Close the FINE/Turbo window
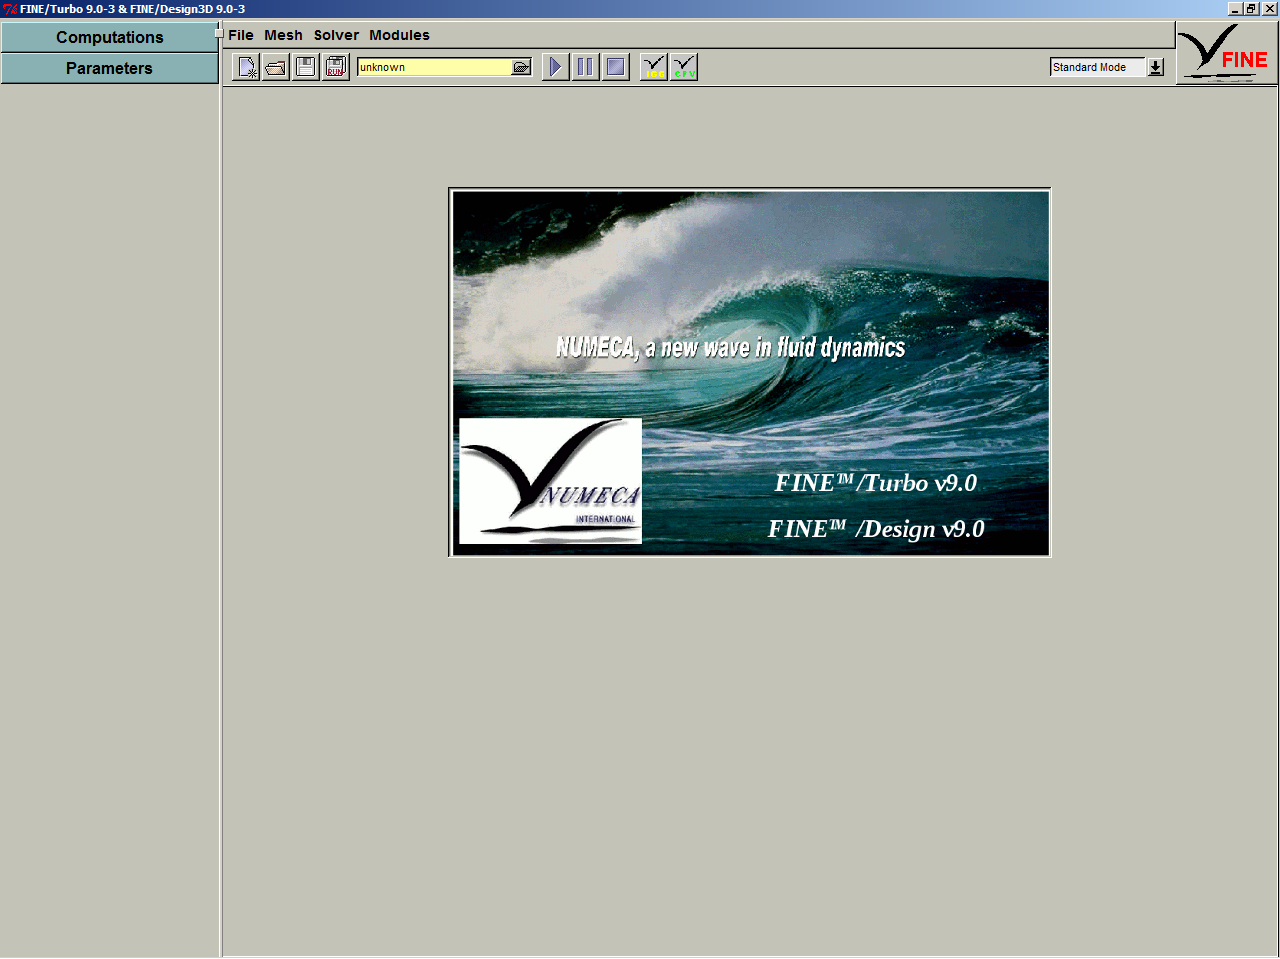Viewport: 1280px width, 959px height. tap(1270, 9)
